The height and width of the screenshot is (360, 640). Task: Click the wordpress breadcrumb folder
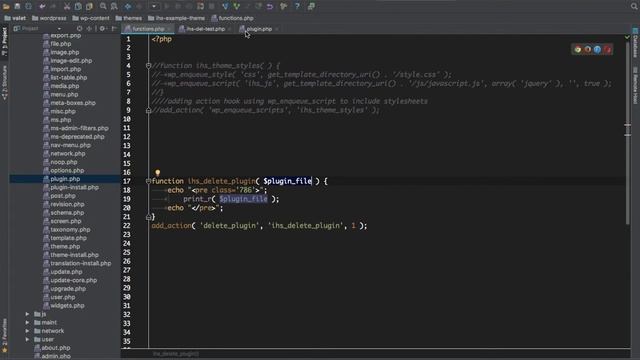(49, 18)
